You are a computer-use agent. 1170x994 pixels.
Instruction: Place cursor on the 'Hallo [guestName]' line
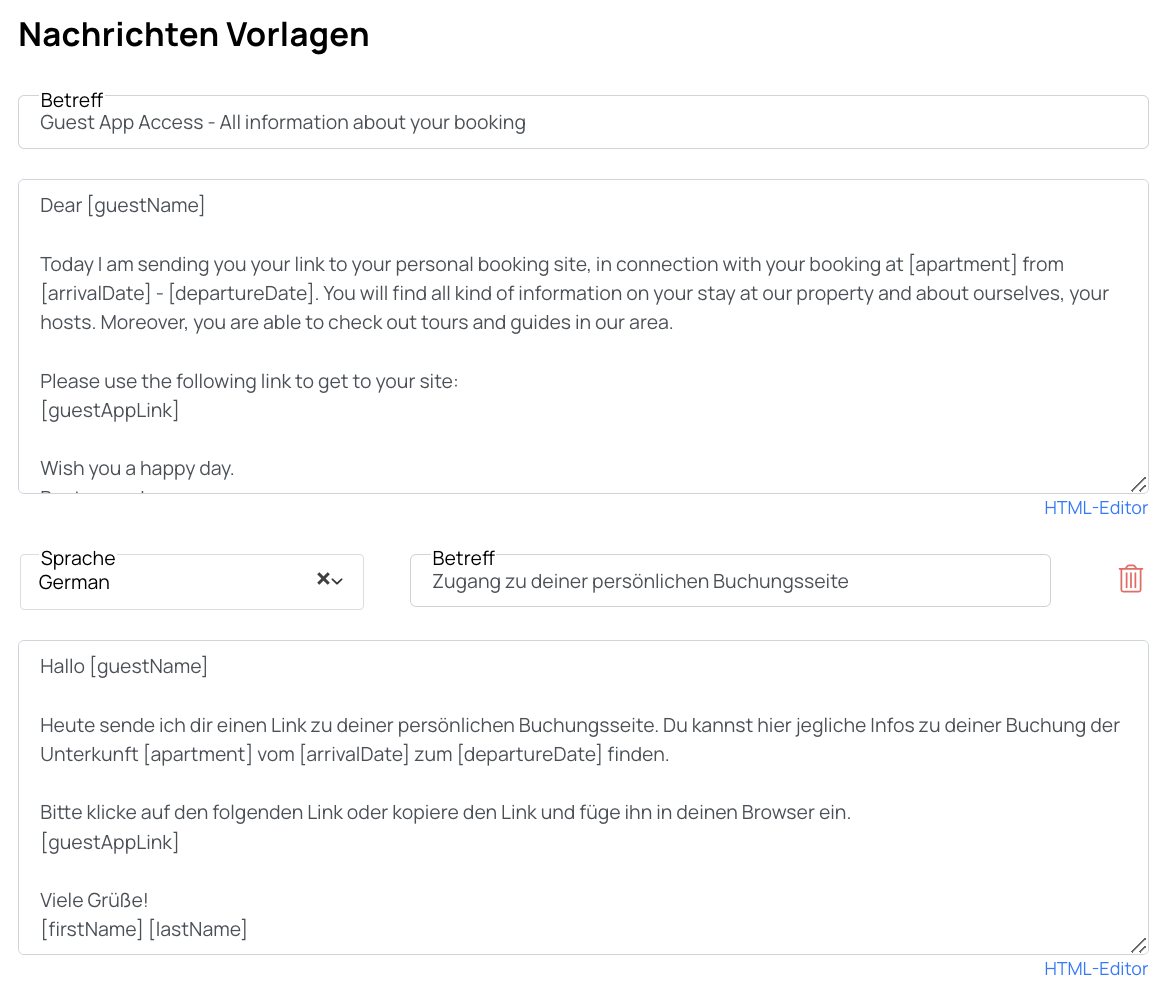point(124,666)
